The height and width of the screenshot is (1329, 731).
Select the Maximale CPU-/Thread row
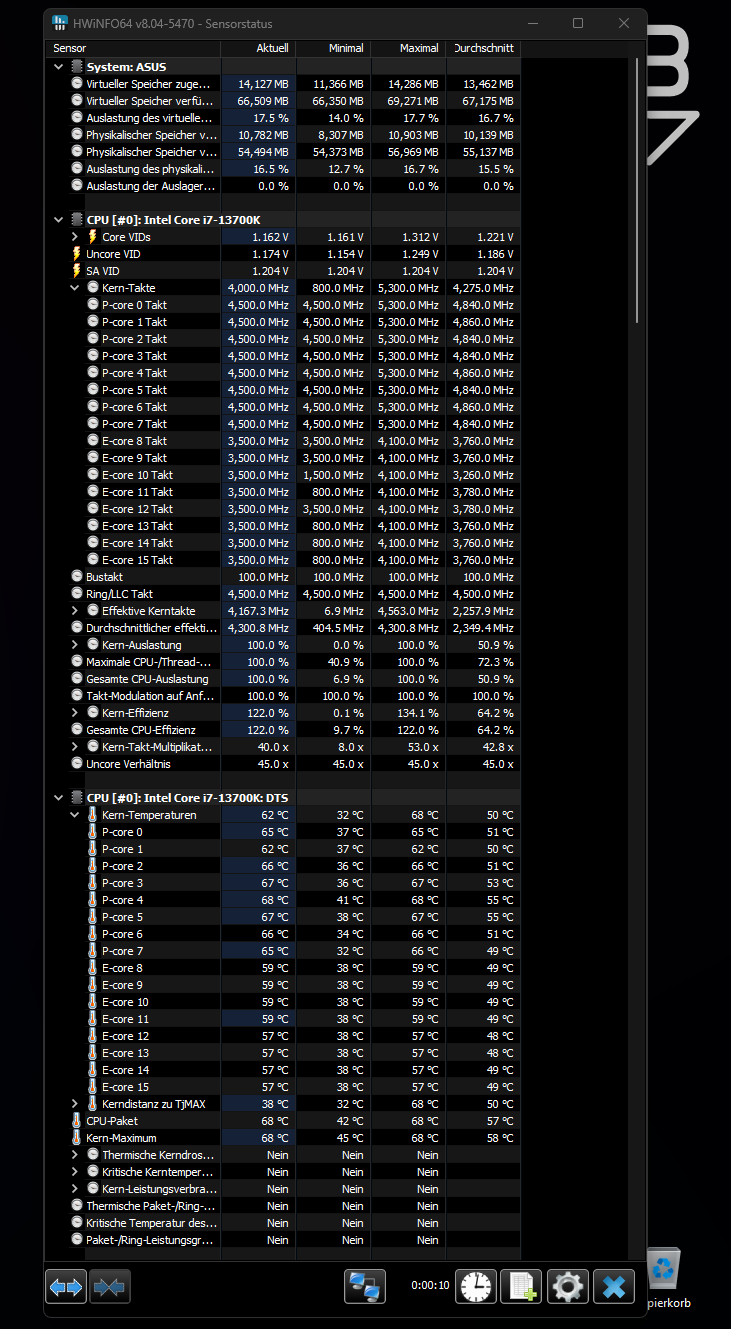pos(284,662)
